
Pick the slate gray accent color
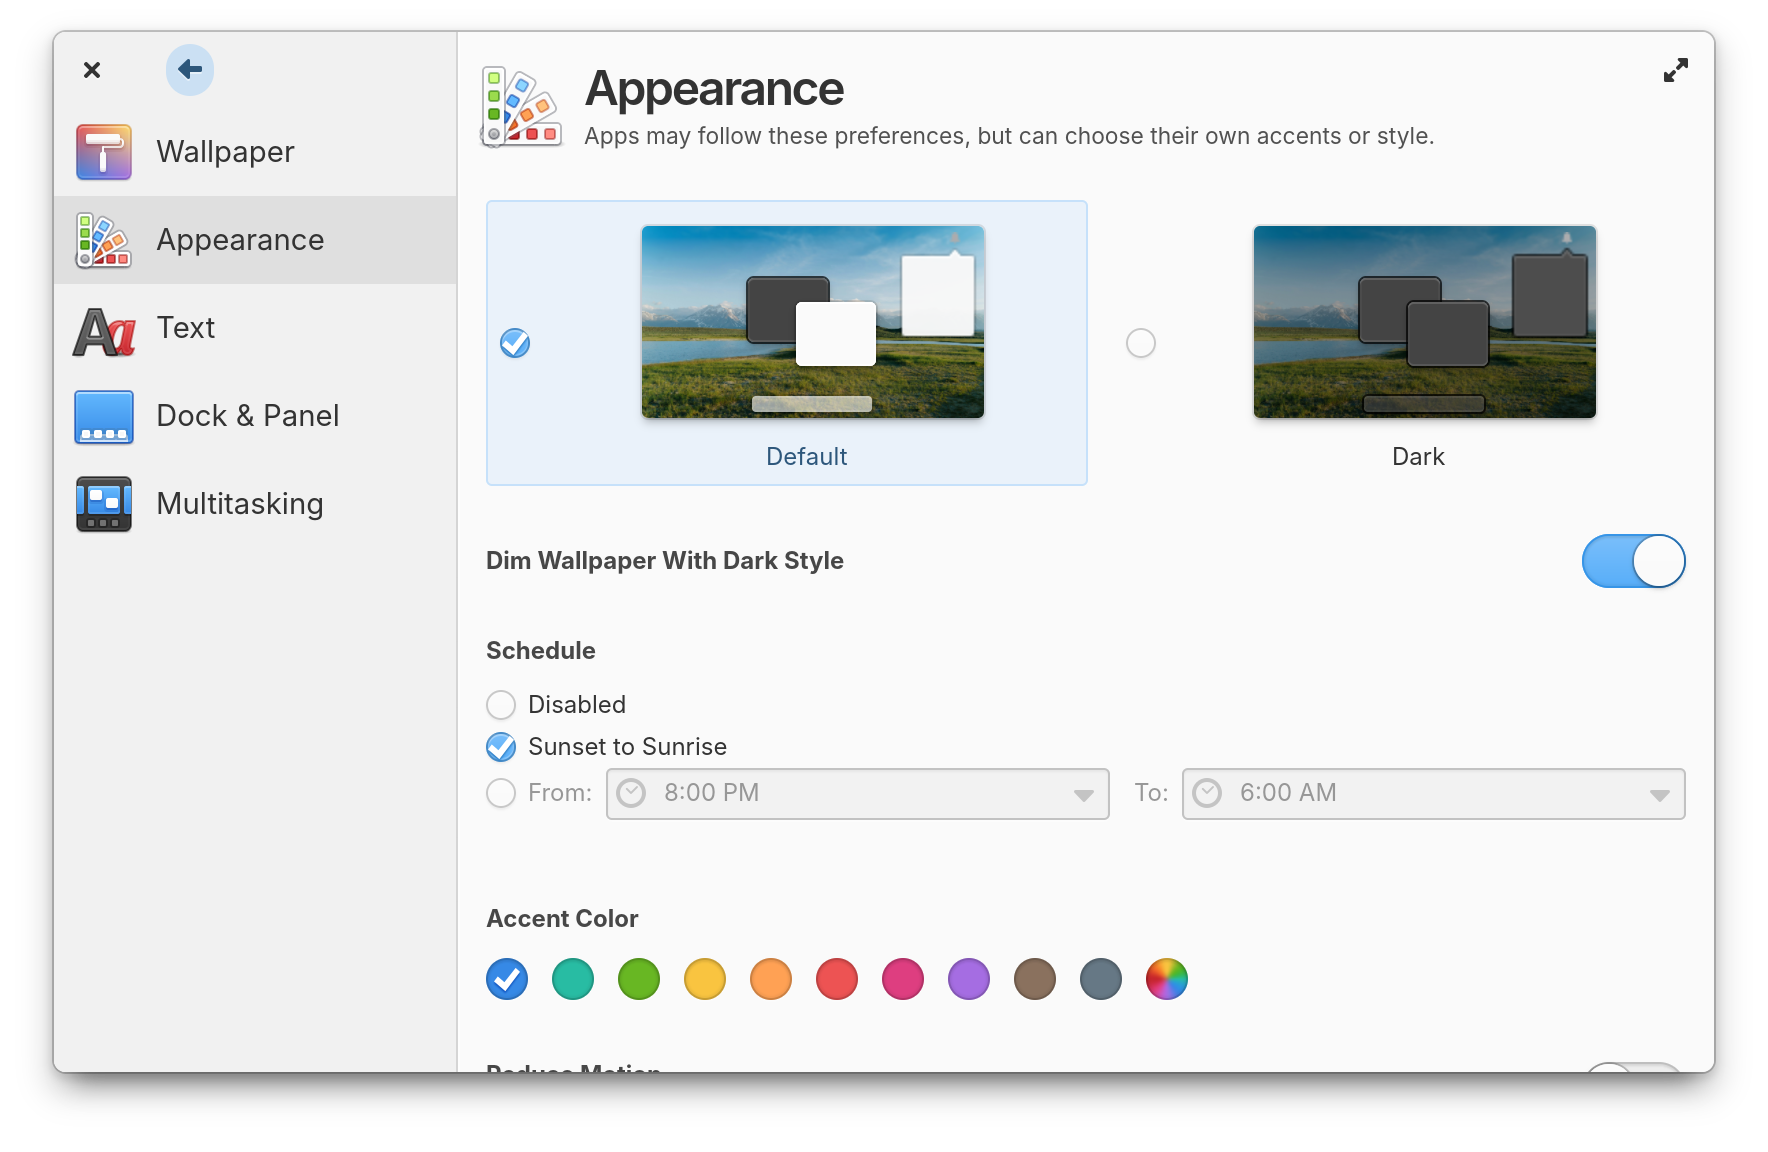pos(1101,979)
